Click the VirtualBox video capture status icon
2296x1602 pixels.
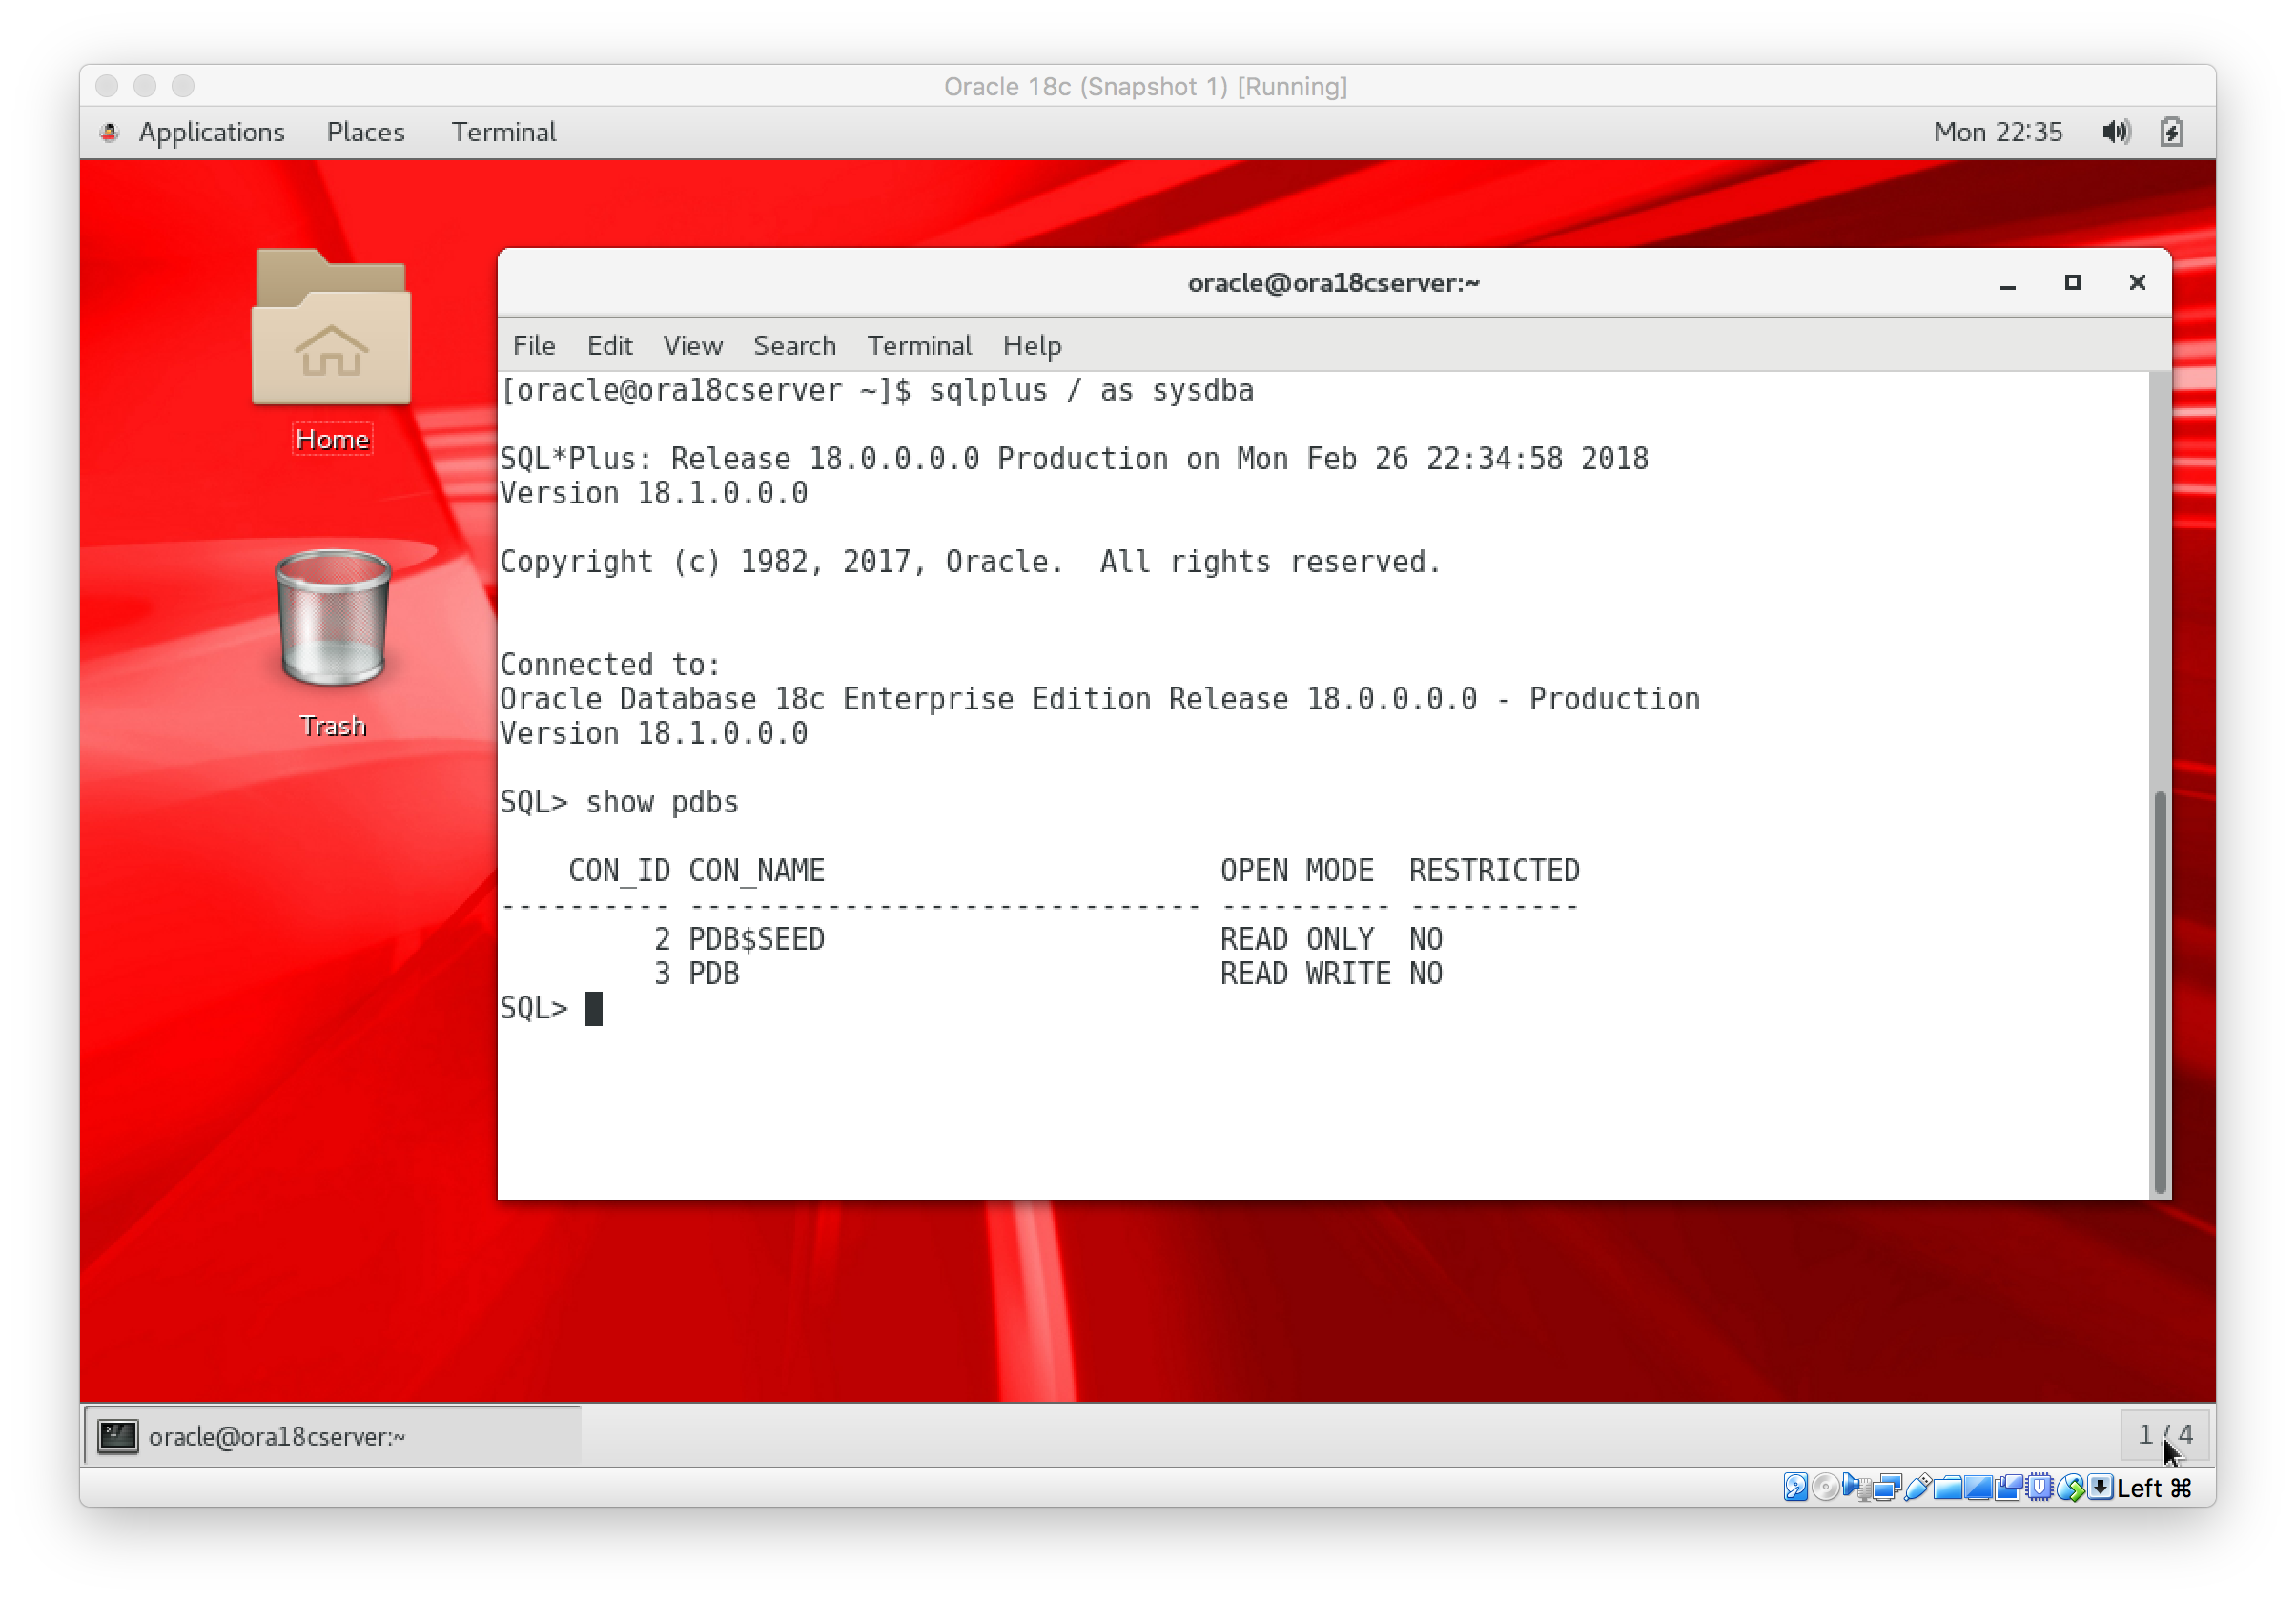tap(2009, 1487)
